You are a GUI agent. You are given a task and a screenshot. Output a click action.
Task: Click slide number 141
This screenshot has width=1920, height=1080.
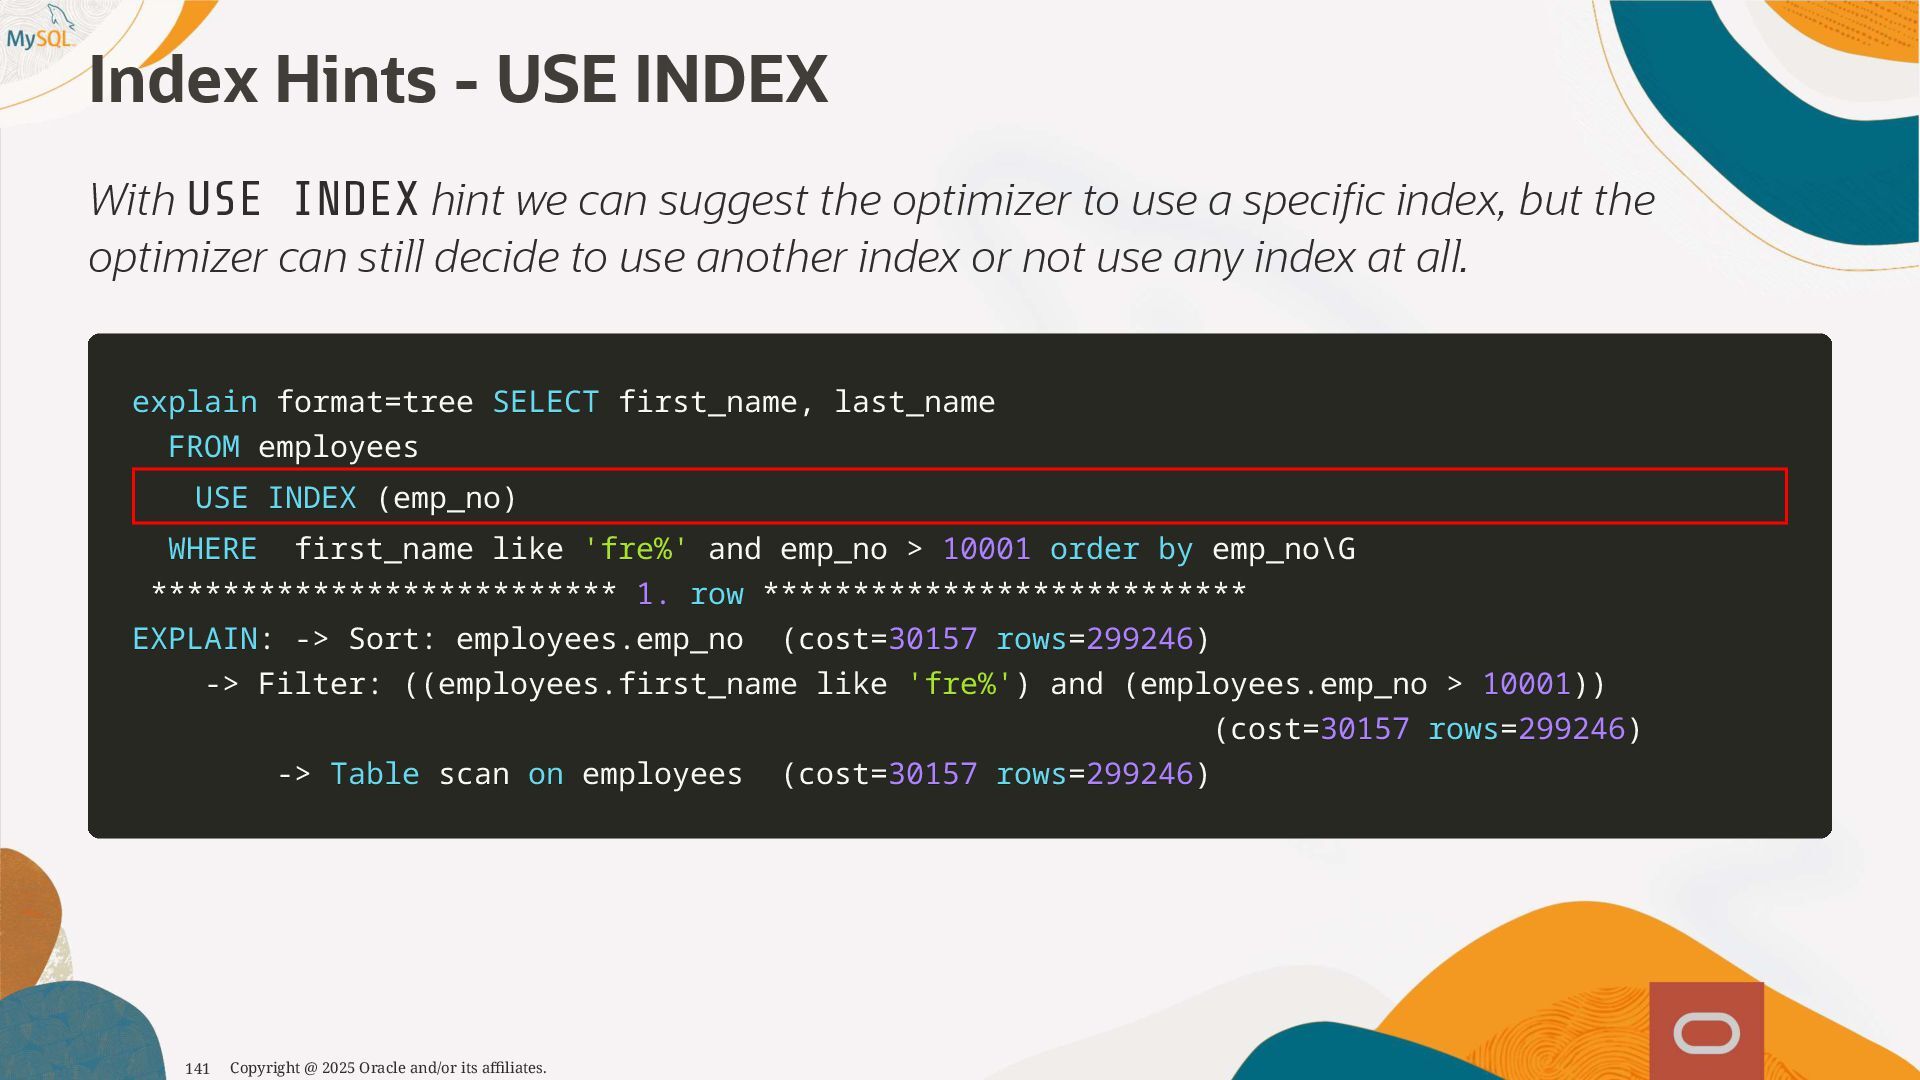197,1068
